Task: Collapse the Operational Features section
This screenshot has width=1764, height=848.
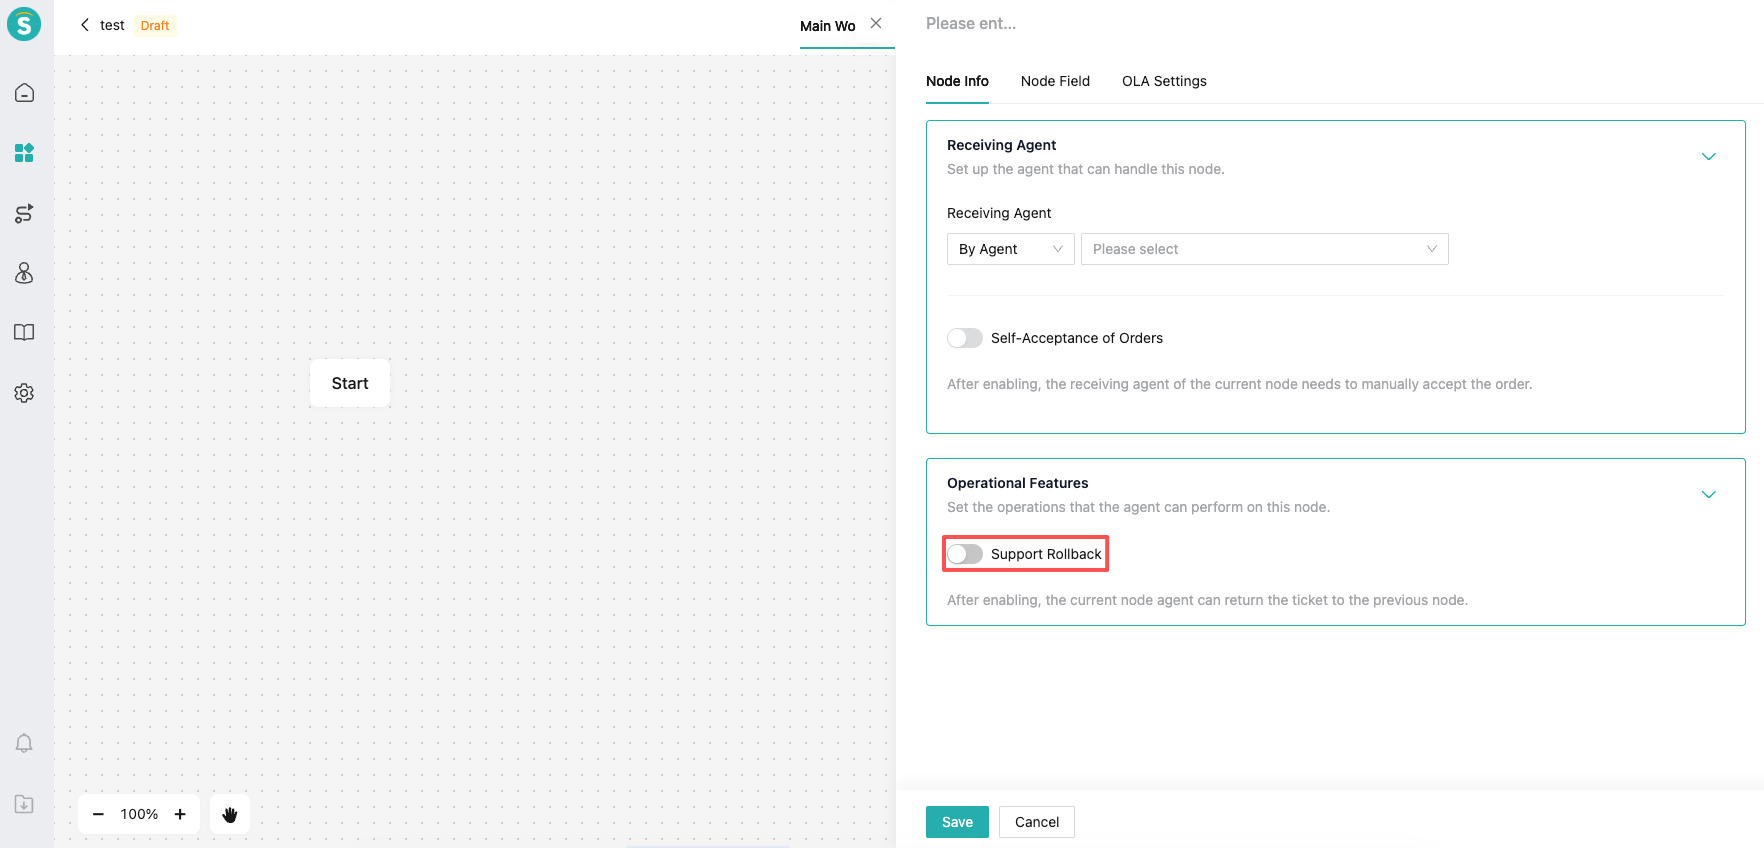Action: pos(1708,495)
